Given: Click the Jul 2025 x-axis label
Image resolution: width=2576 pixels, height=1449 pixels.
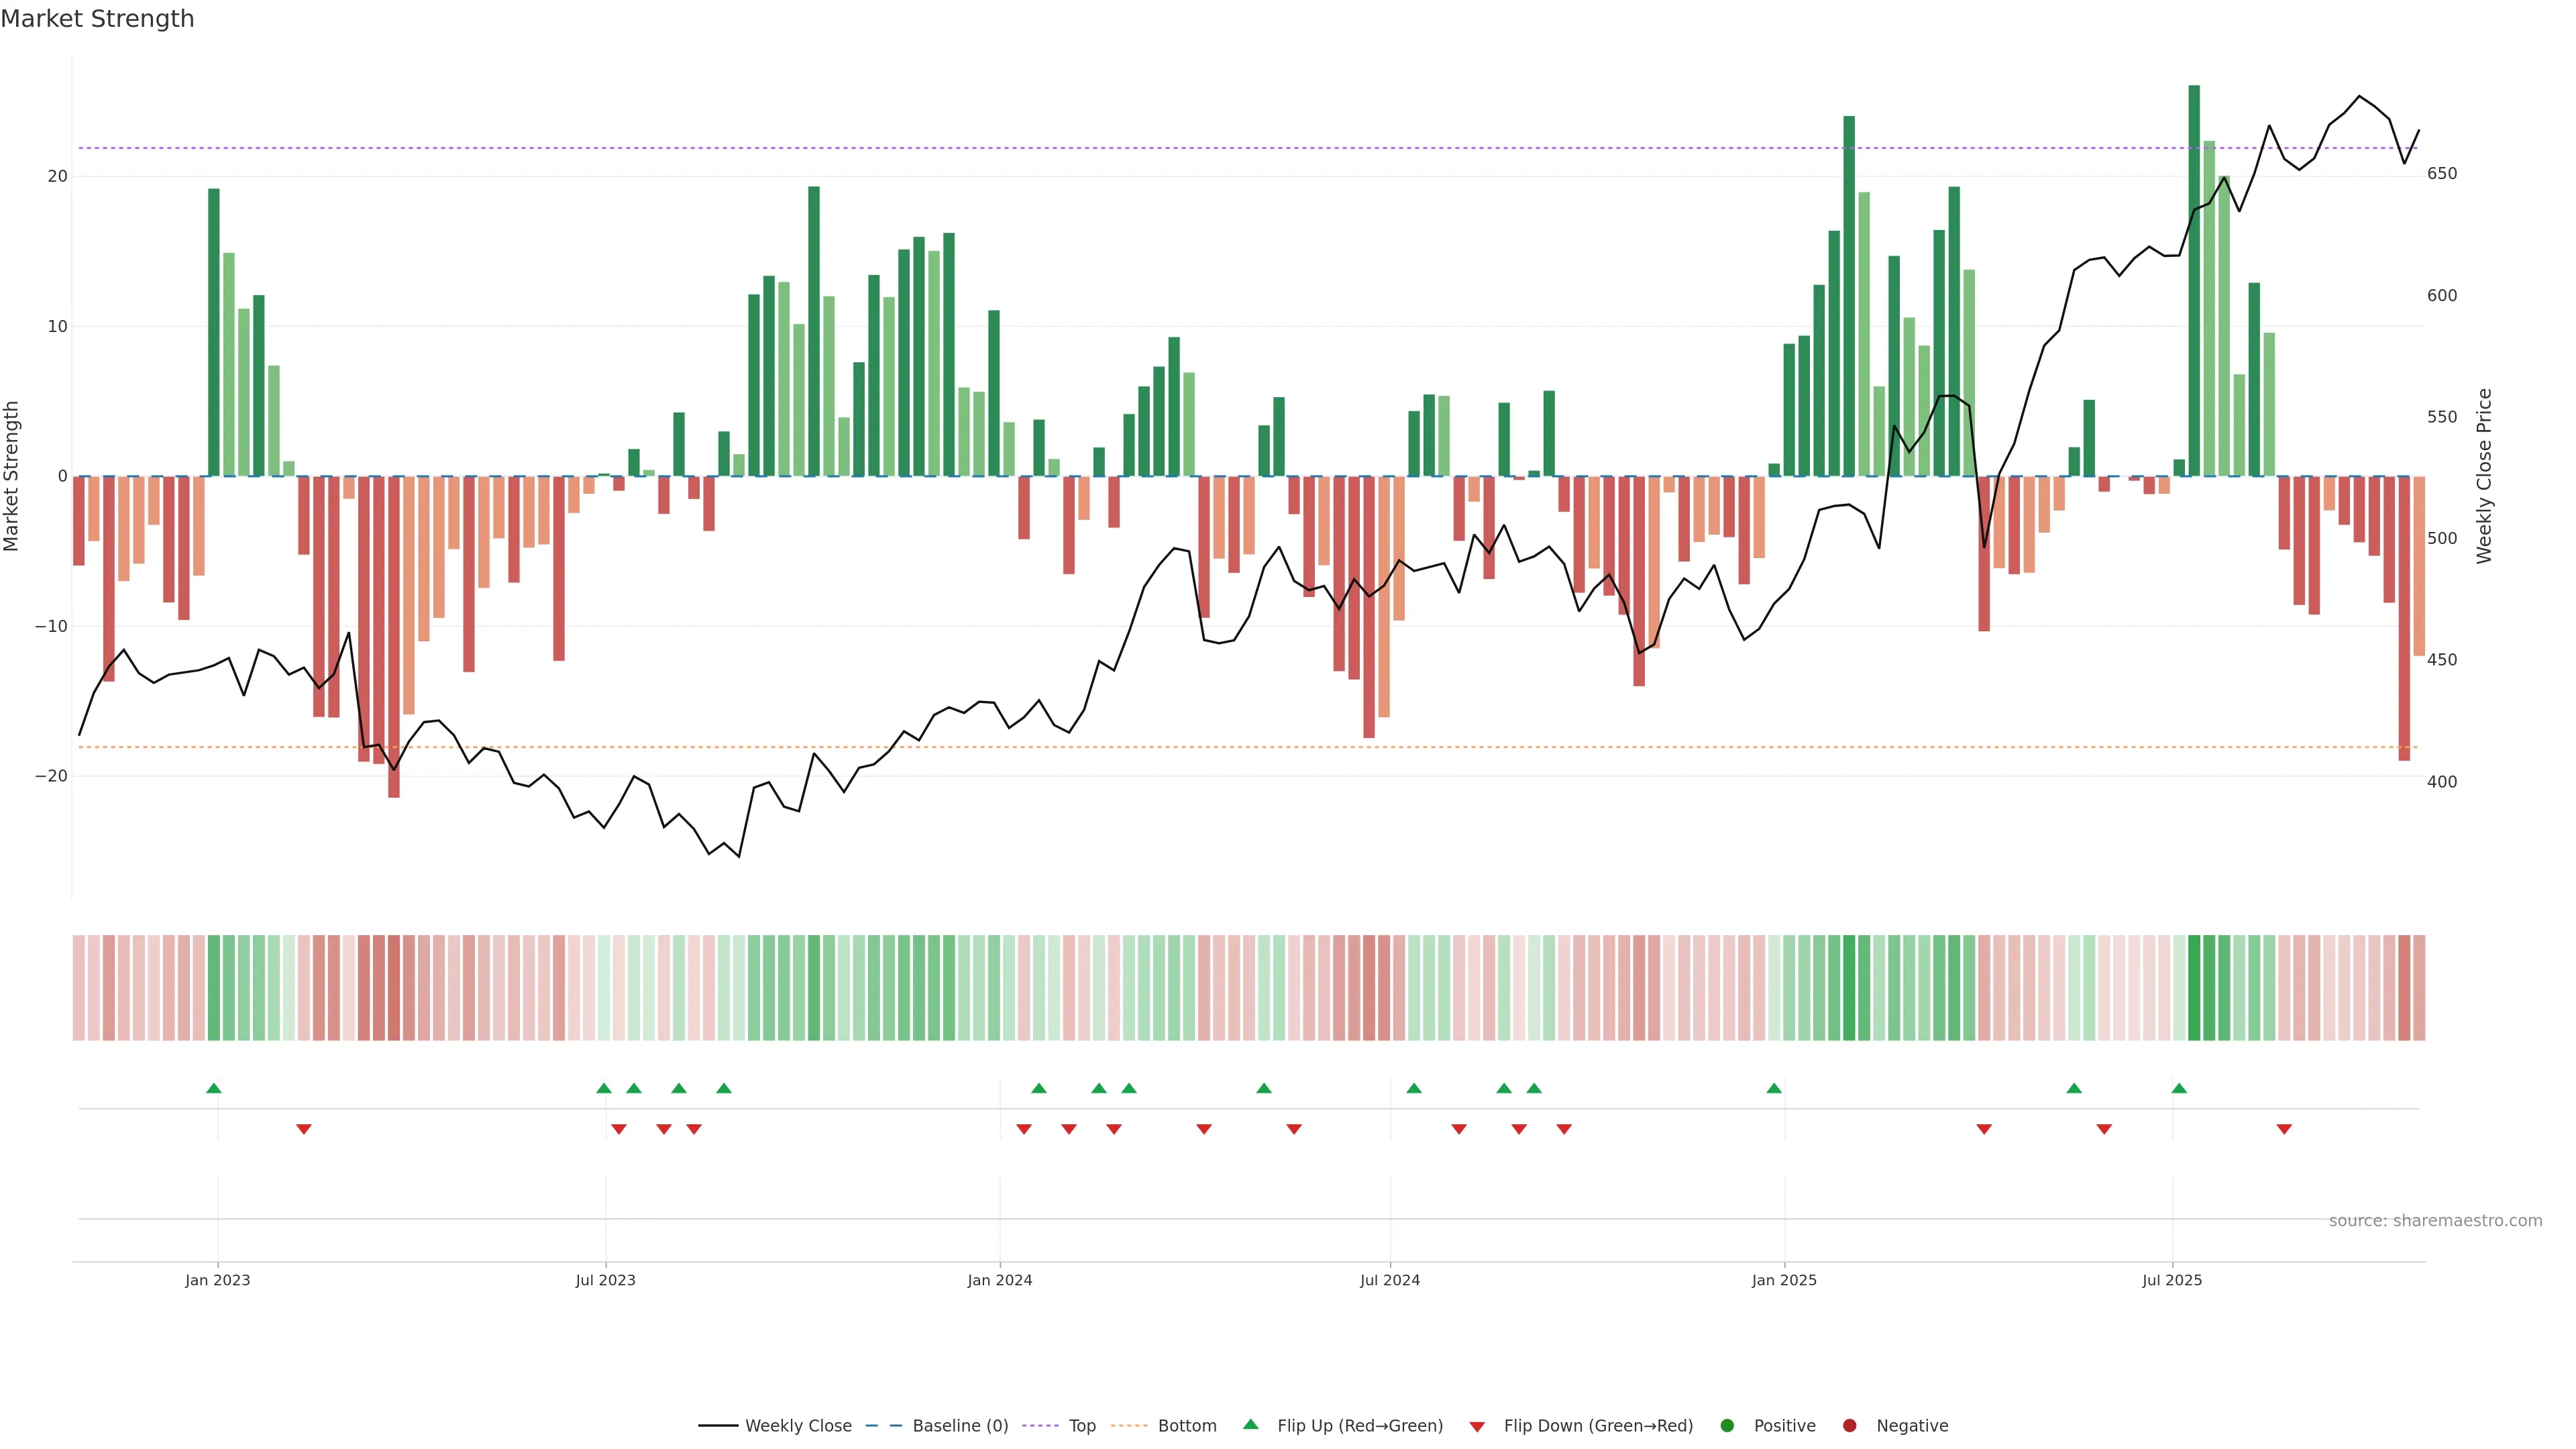Looking at the screenshot, I should tap(2172, 1280).
